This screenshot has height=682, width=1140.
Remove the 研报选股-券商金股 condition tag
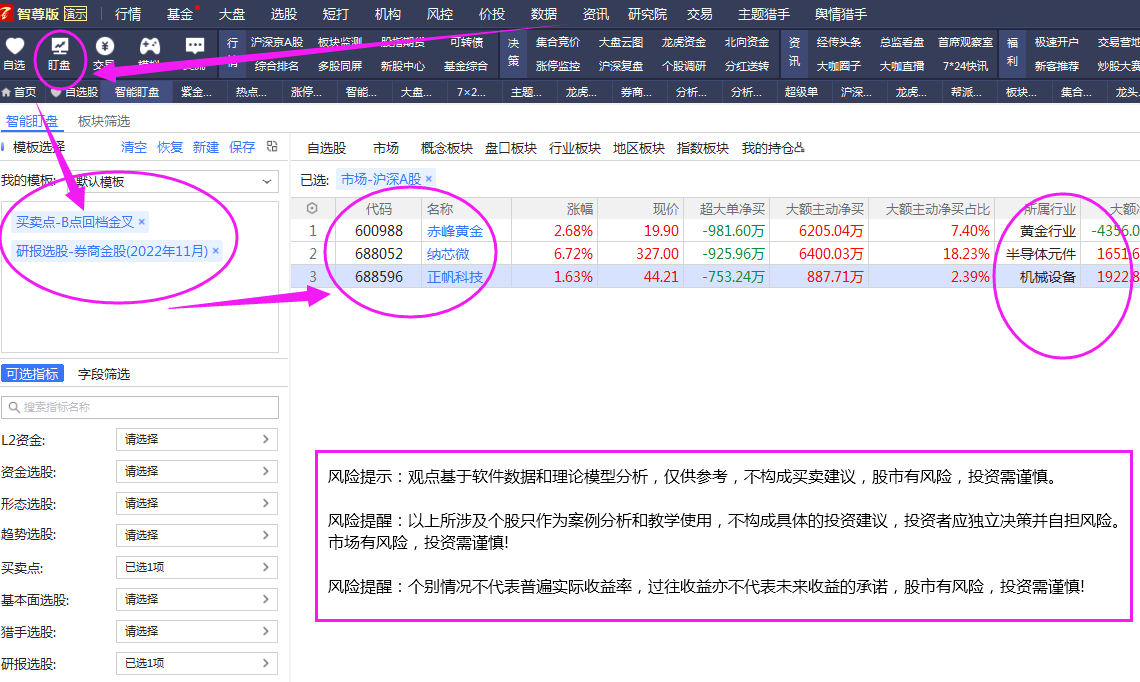click(215, 251)
